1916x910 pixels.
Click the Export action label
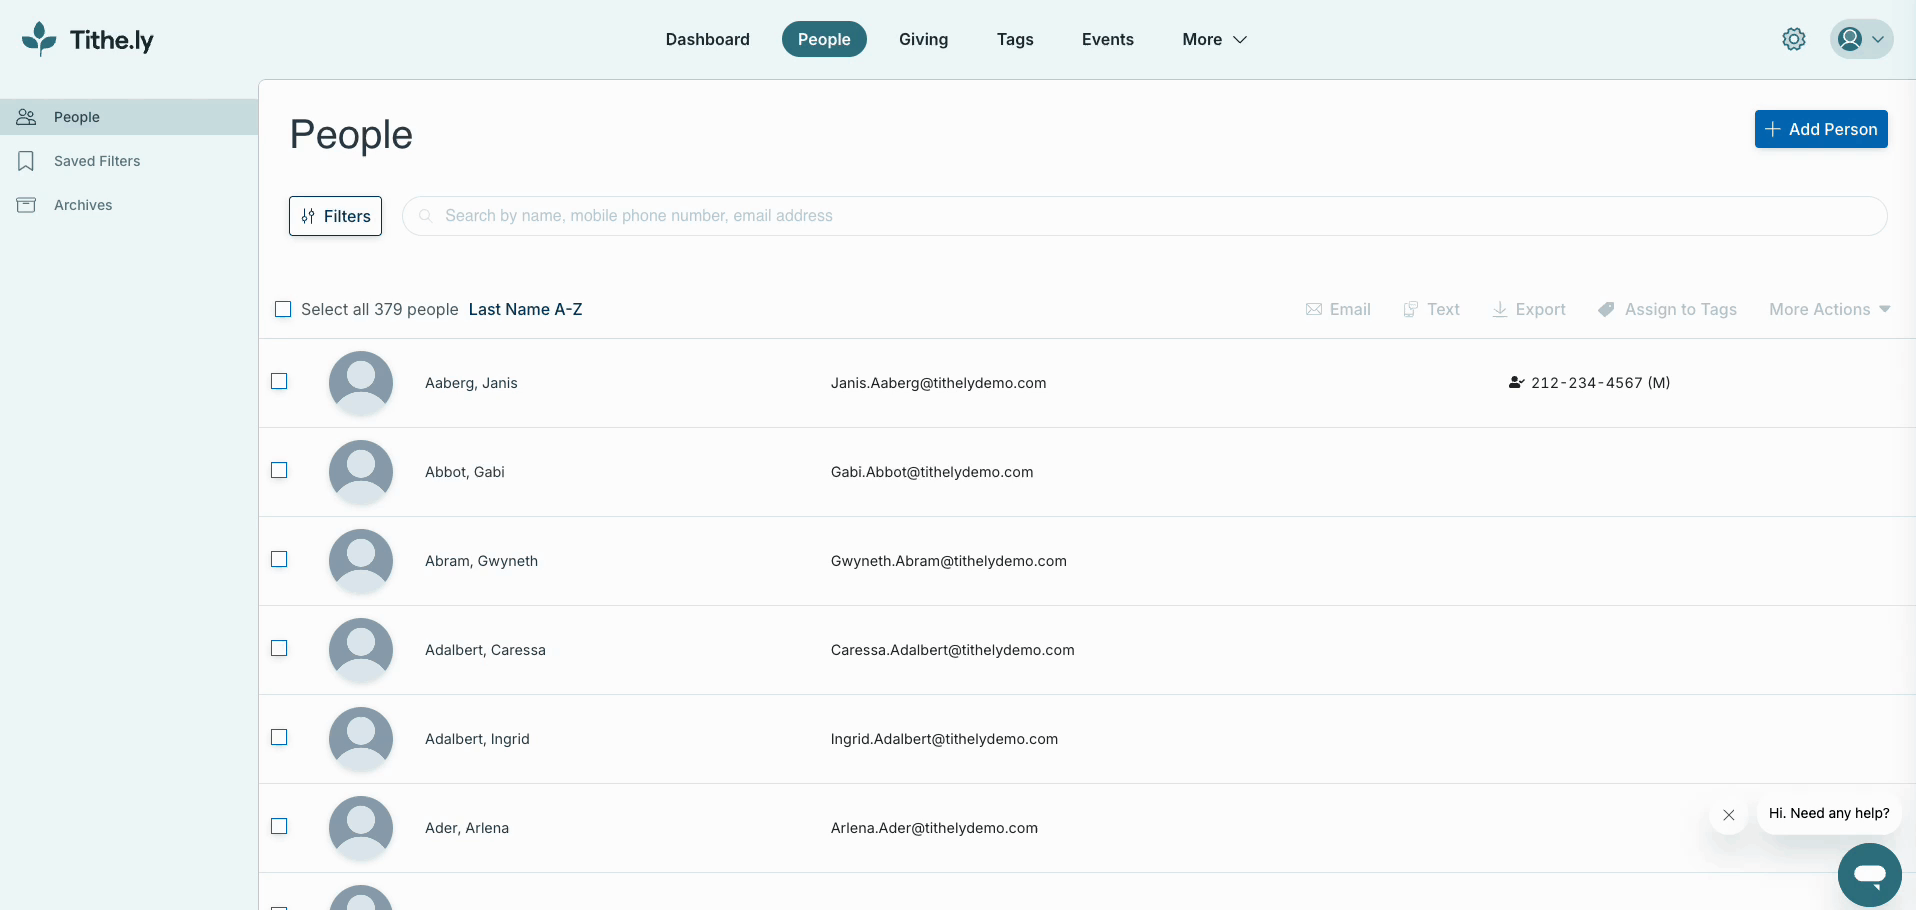click(1540, 310)
